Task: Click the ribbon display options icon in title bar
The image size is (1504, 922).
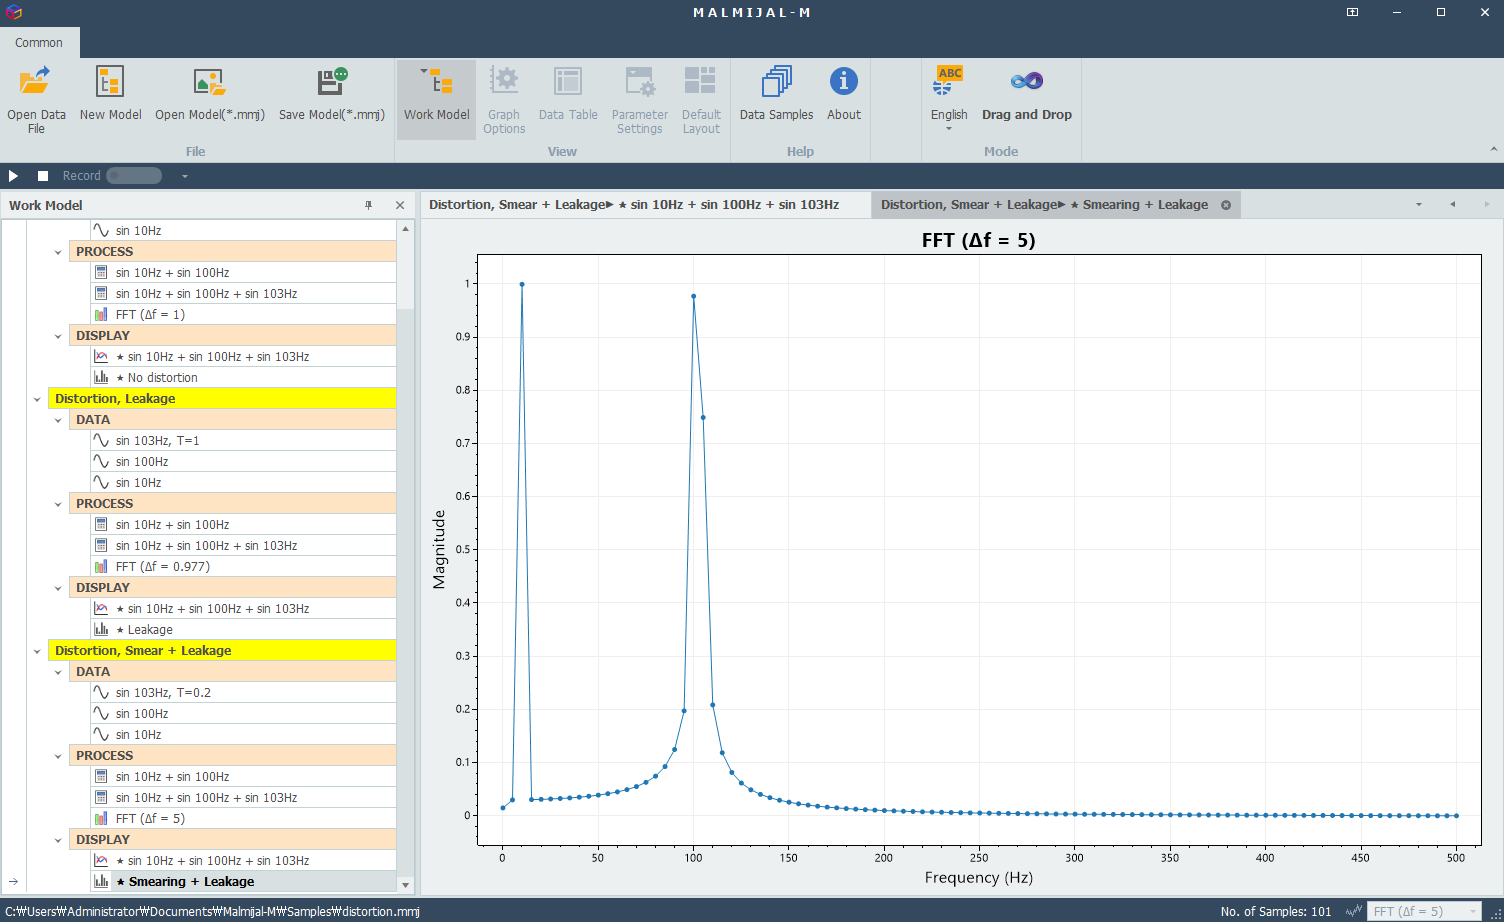Action: (1352, 12)
